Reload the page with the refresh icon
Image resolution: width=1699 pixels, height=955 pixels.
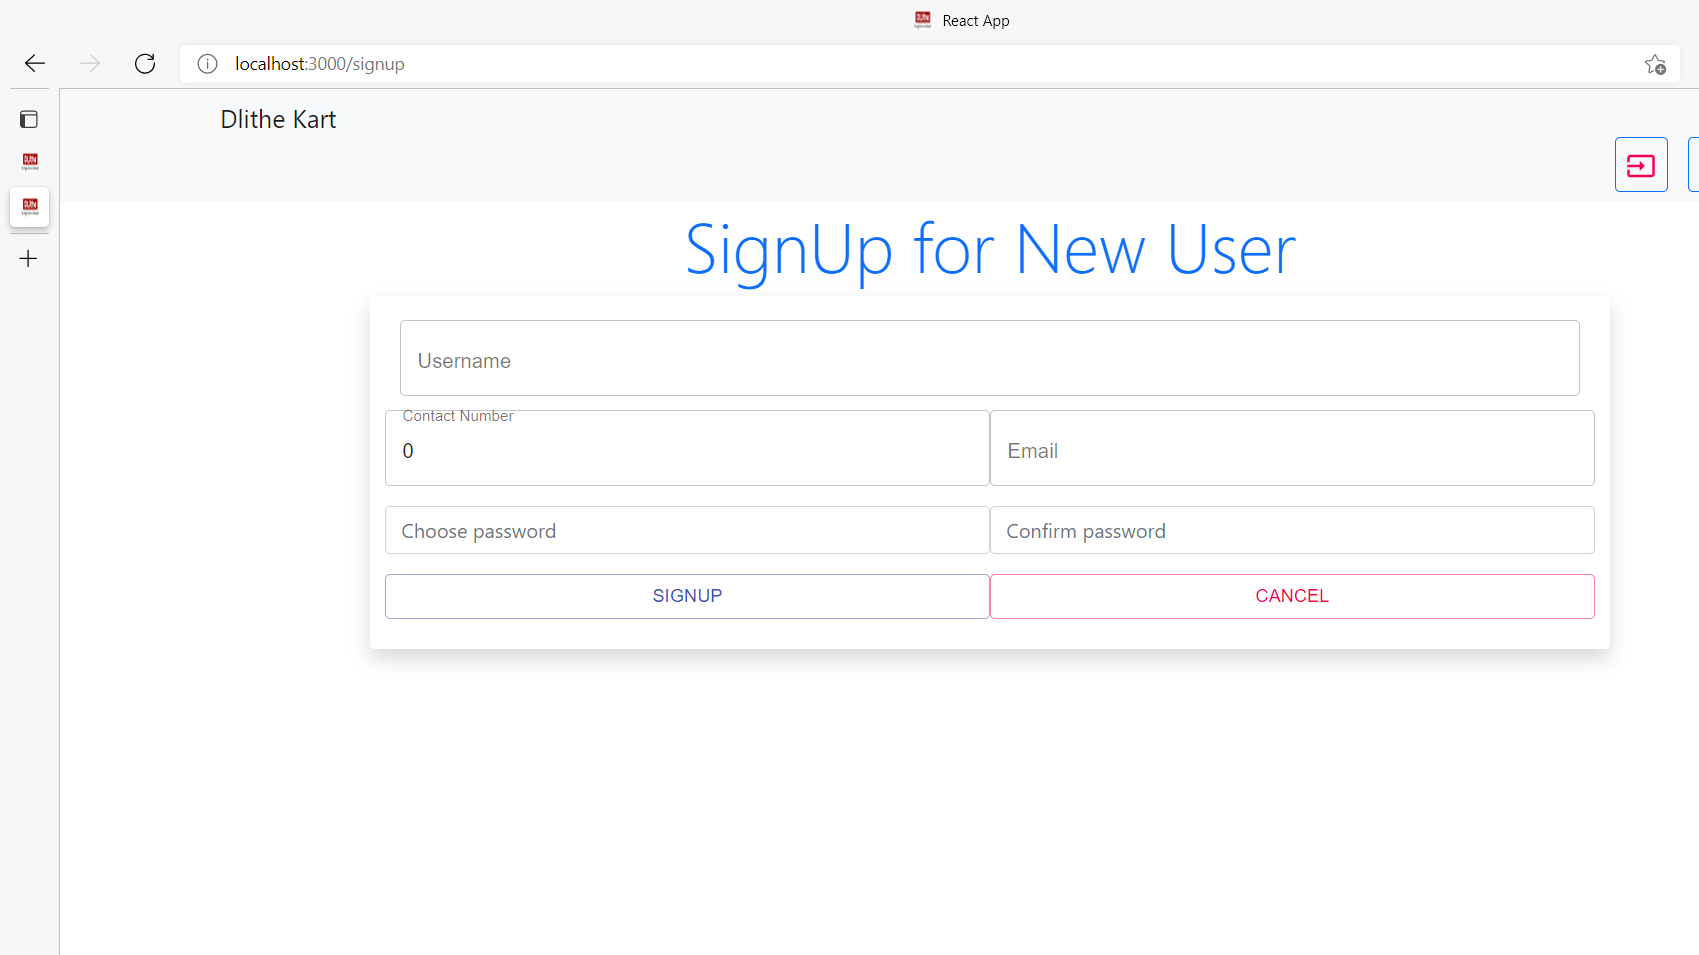(145, 63)
